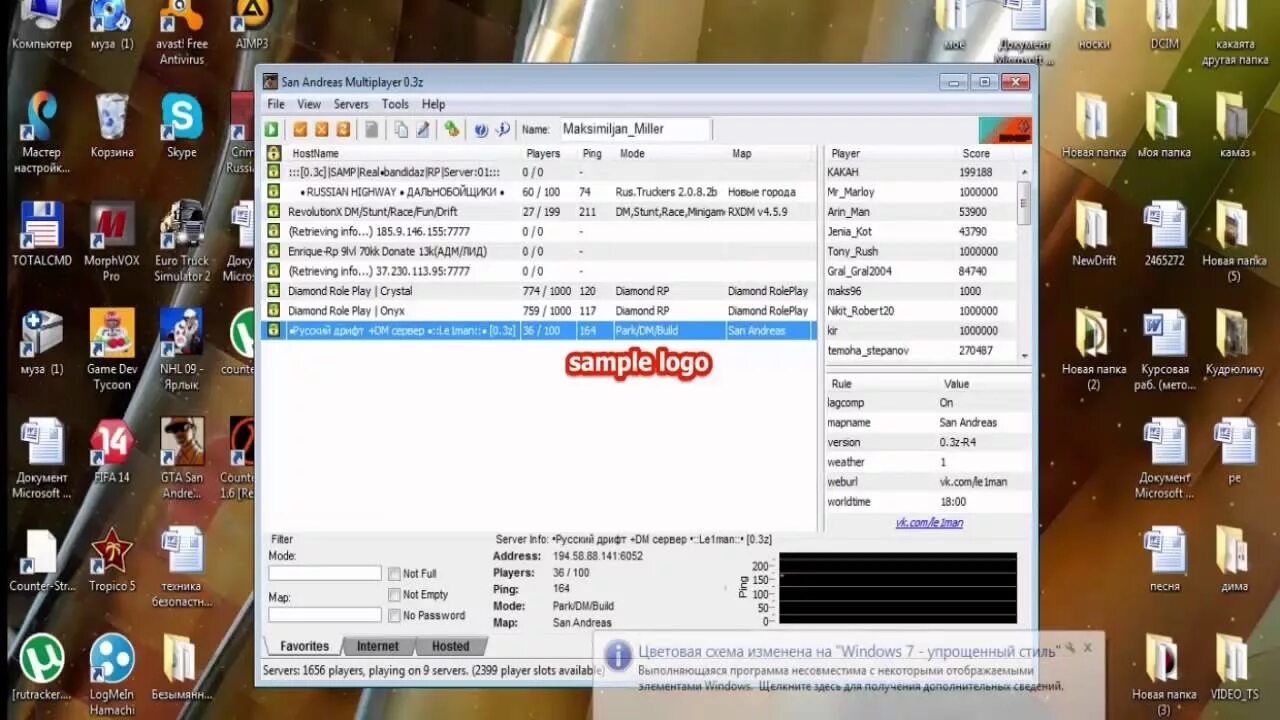Open the Корзина recycle bin

tap(111, 127)
